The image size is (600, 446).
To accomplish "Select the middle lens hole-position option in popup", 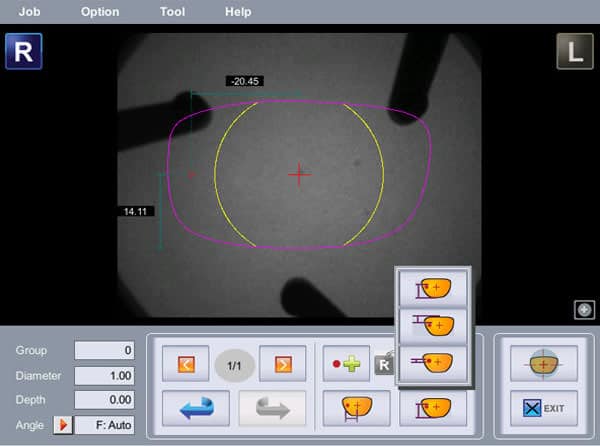I will pos(432,325).
